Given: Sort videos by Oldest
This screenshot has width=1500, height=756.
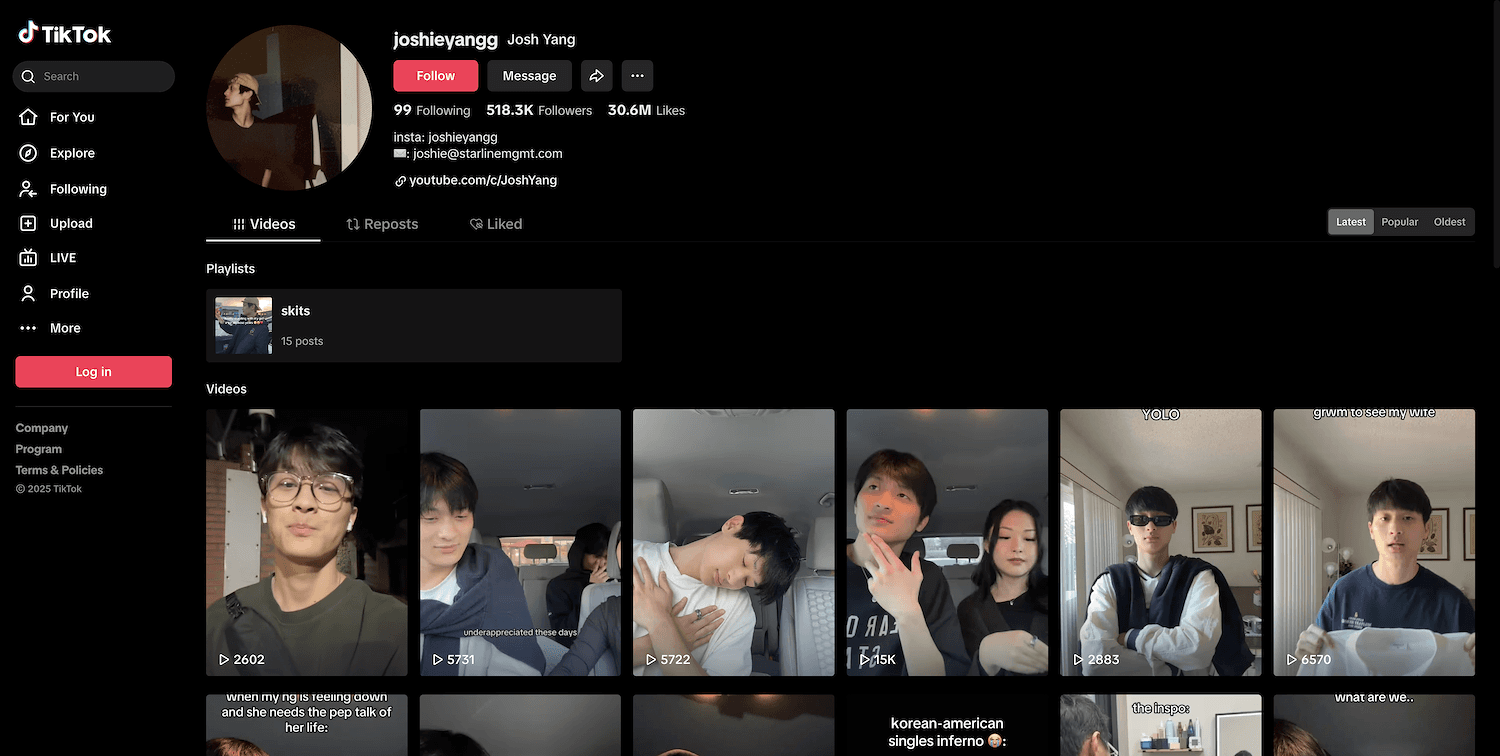Looking at the screenshot, I should click(x=1449, y=222).
